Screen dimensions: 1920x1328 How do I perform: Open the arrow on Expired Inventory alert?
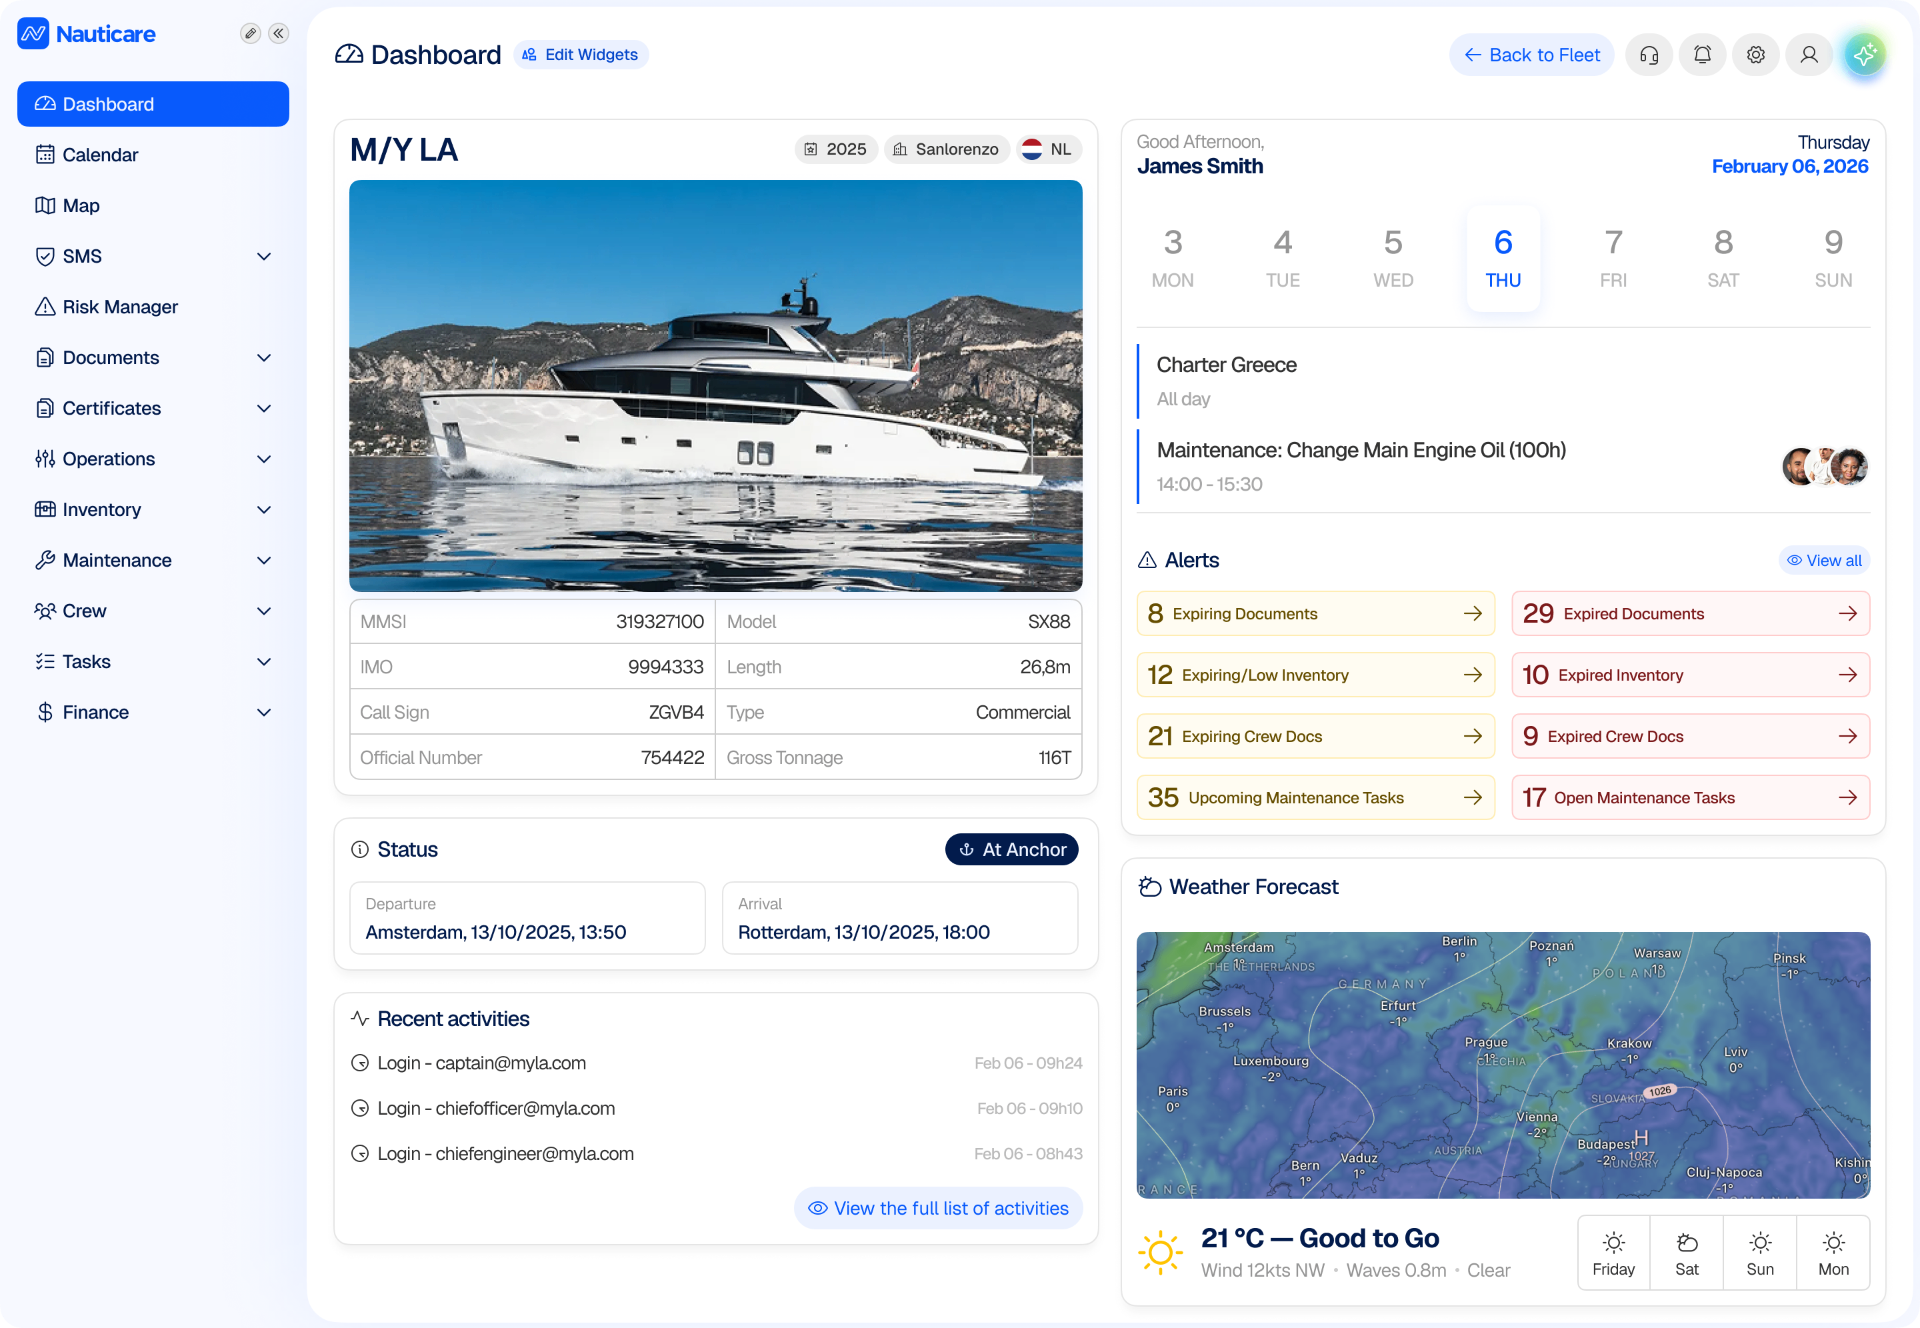pos(1848,675)
